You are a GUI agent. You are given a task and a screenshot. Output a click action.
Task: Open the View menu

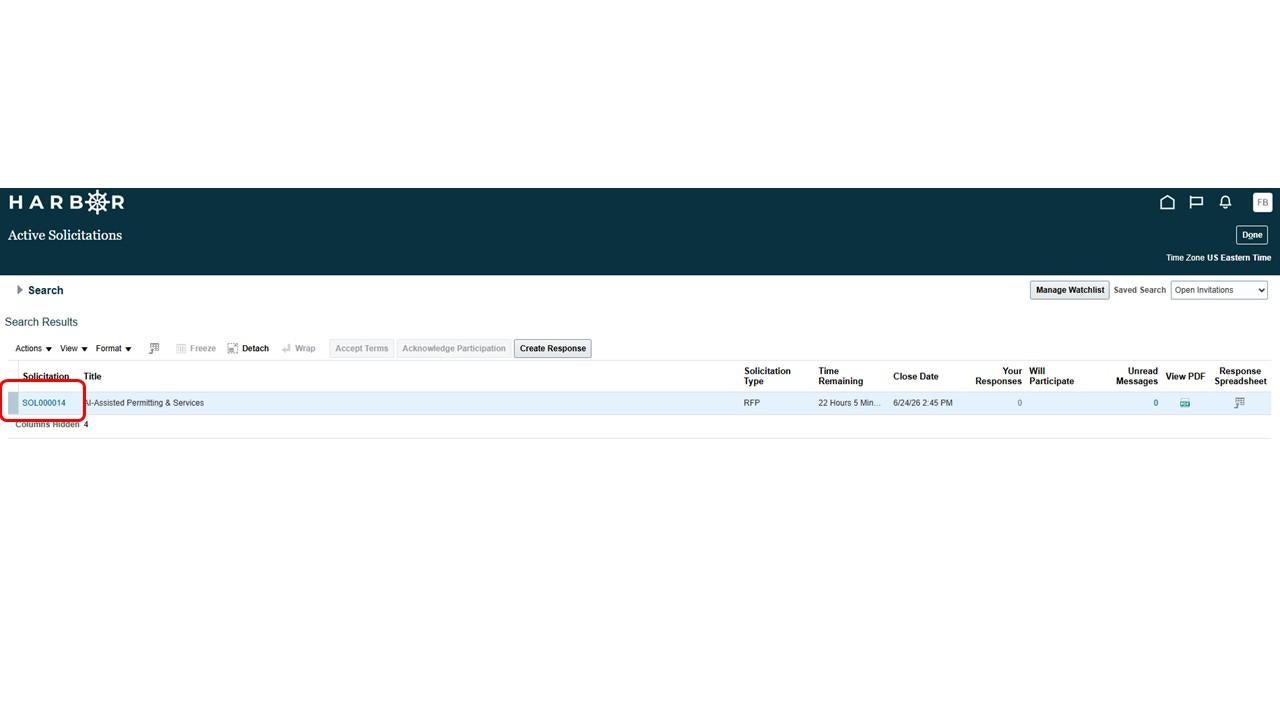73,348
